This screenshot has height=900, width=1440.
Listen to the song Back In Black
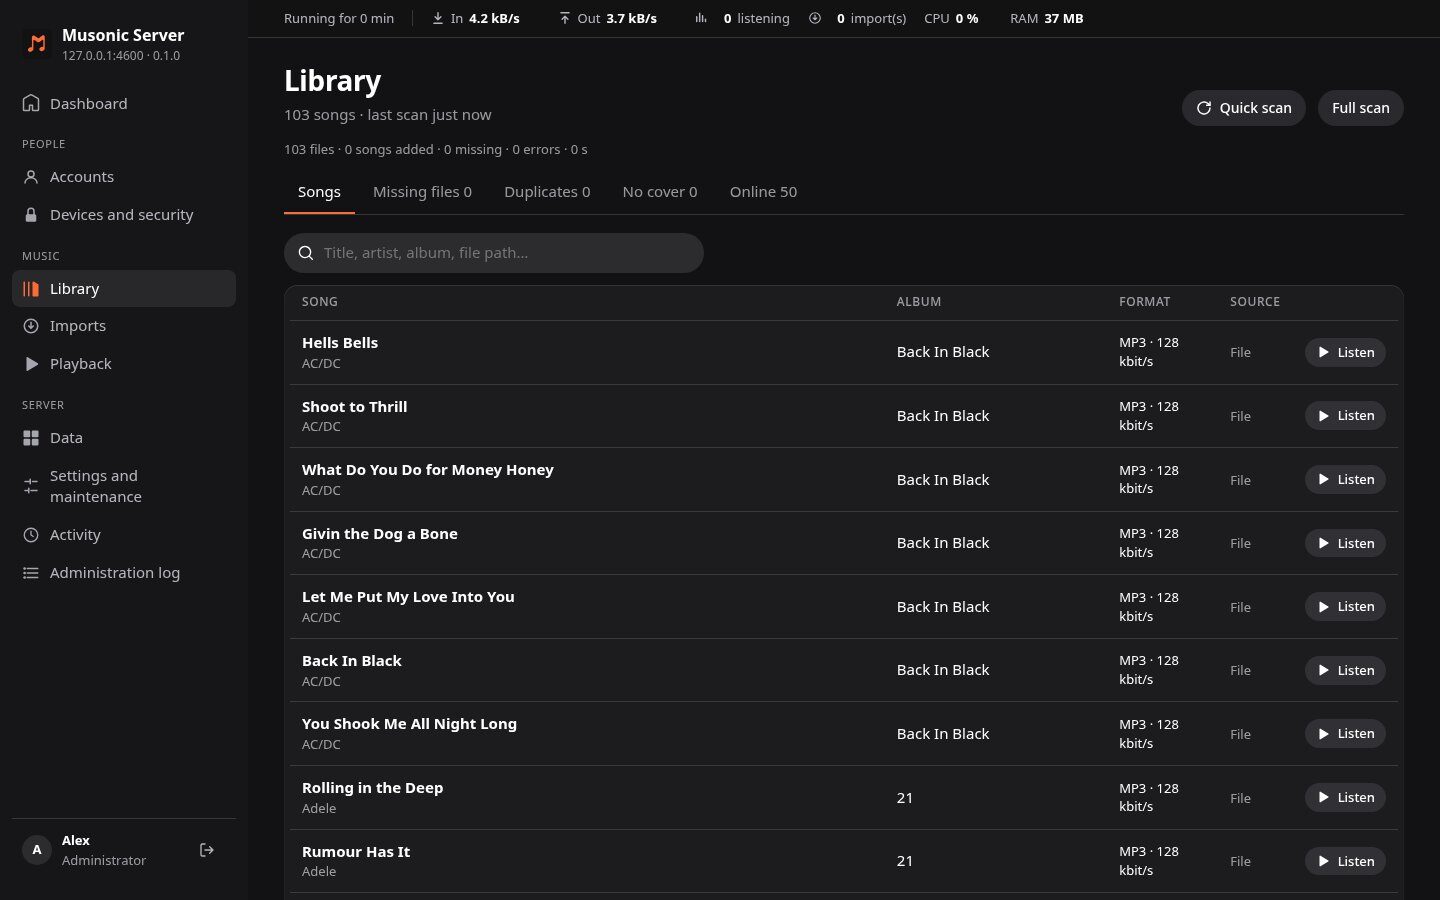click(1345, 670)
